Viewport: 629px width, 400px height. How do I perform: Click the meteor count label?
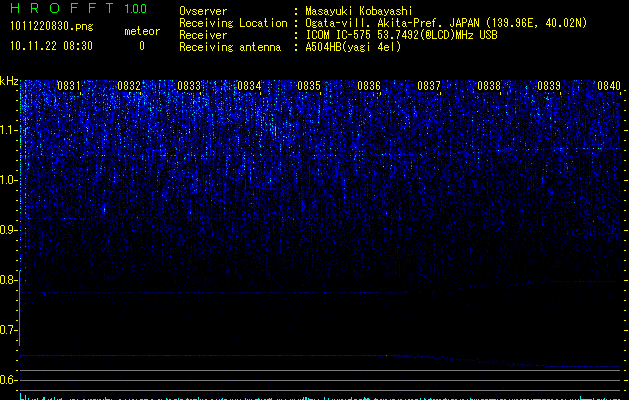pos(142,31)
